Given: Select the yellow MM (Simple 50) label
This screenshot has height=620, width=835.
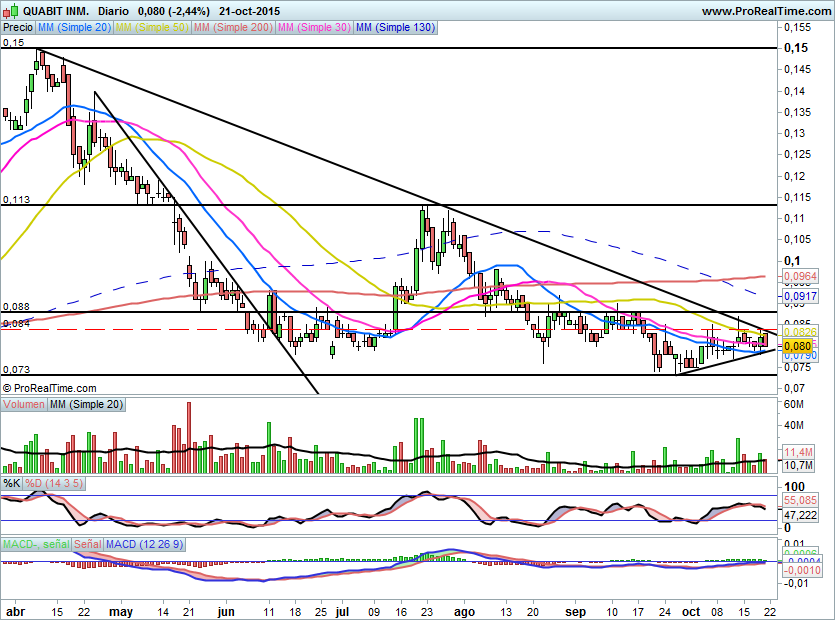Looking at the screenshot, I should [x=152, y=28].
